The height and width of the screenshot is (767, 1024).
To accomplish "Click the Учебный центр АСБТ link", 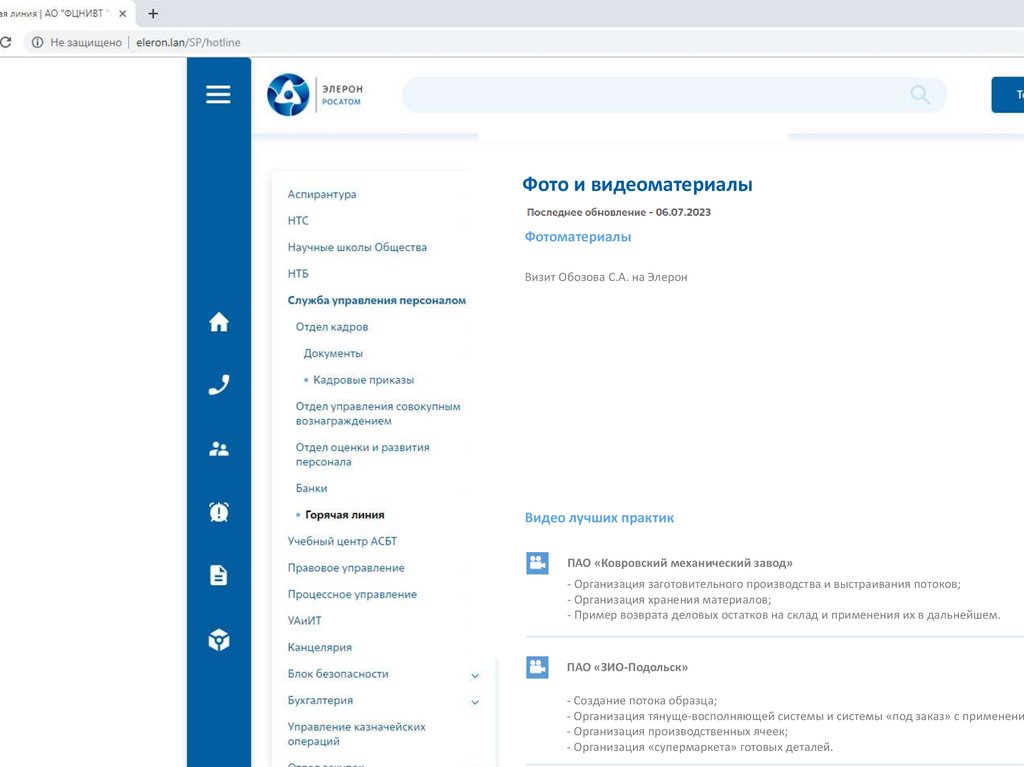I will (x=343, y=540).
